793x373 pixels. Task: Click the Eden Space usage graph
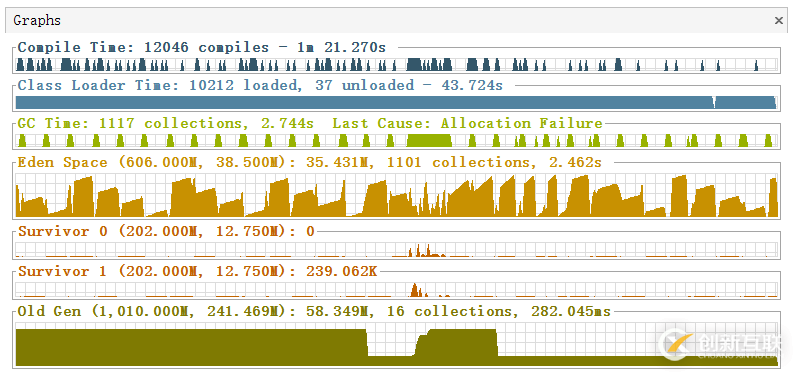click(x=397, y=196)
